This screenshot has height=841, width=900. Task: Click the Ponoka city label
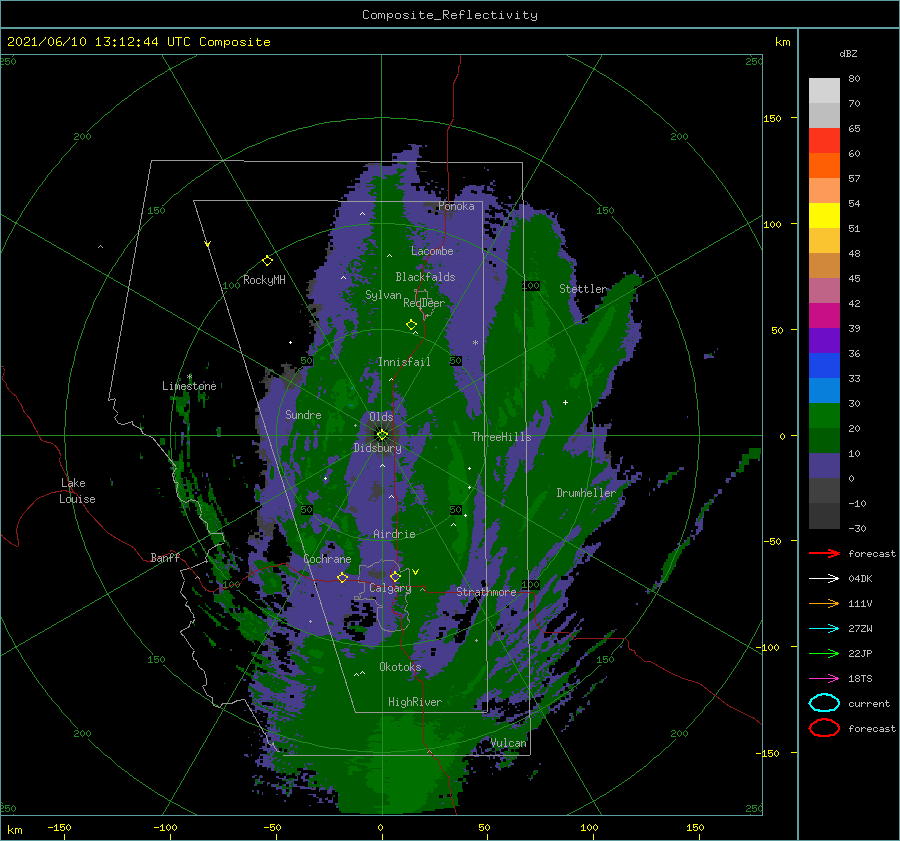tap(456, 206)
